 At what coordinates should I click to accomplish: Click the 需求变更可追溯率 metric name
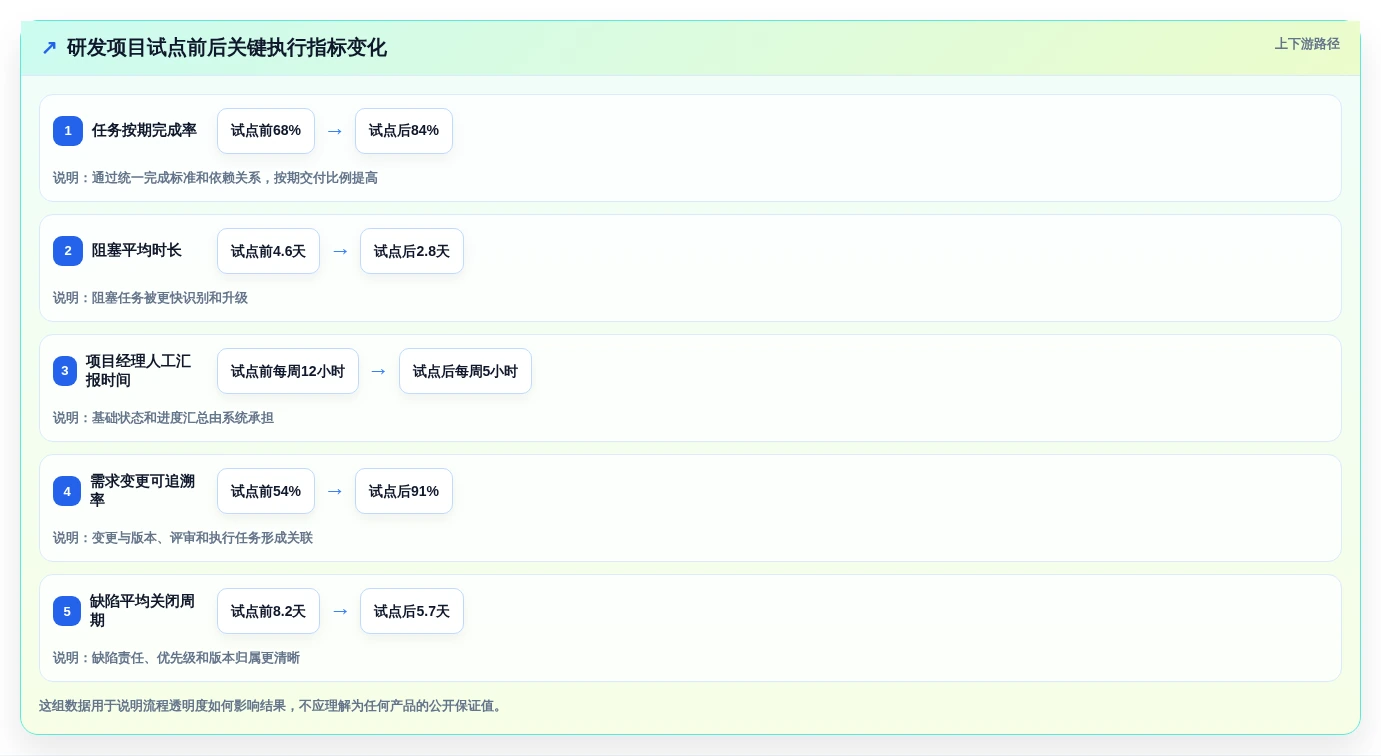pyautogui.click(x=142, y=491)
